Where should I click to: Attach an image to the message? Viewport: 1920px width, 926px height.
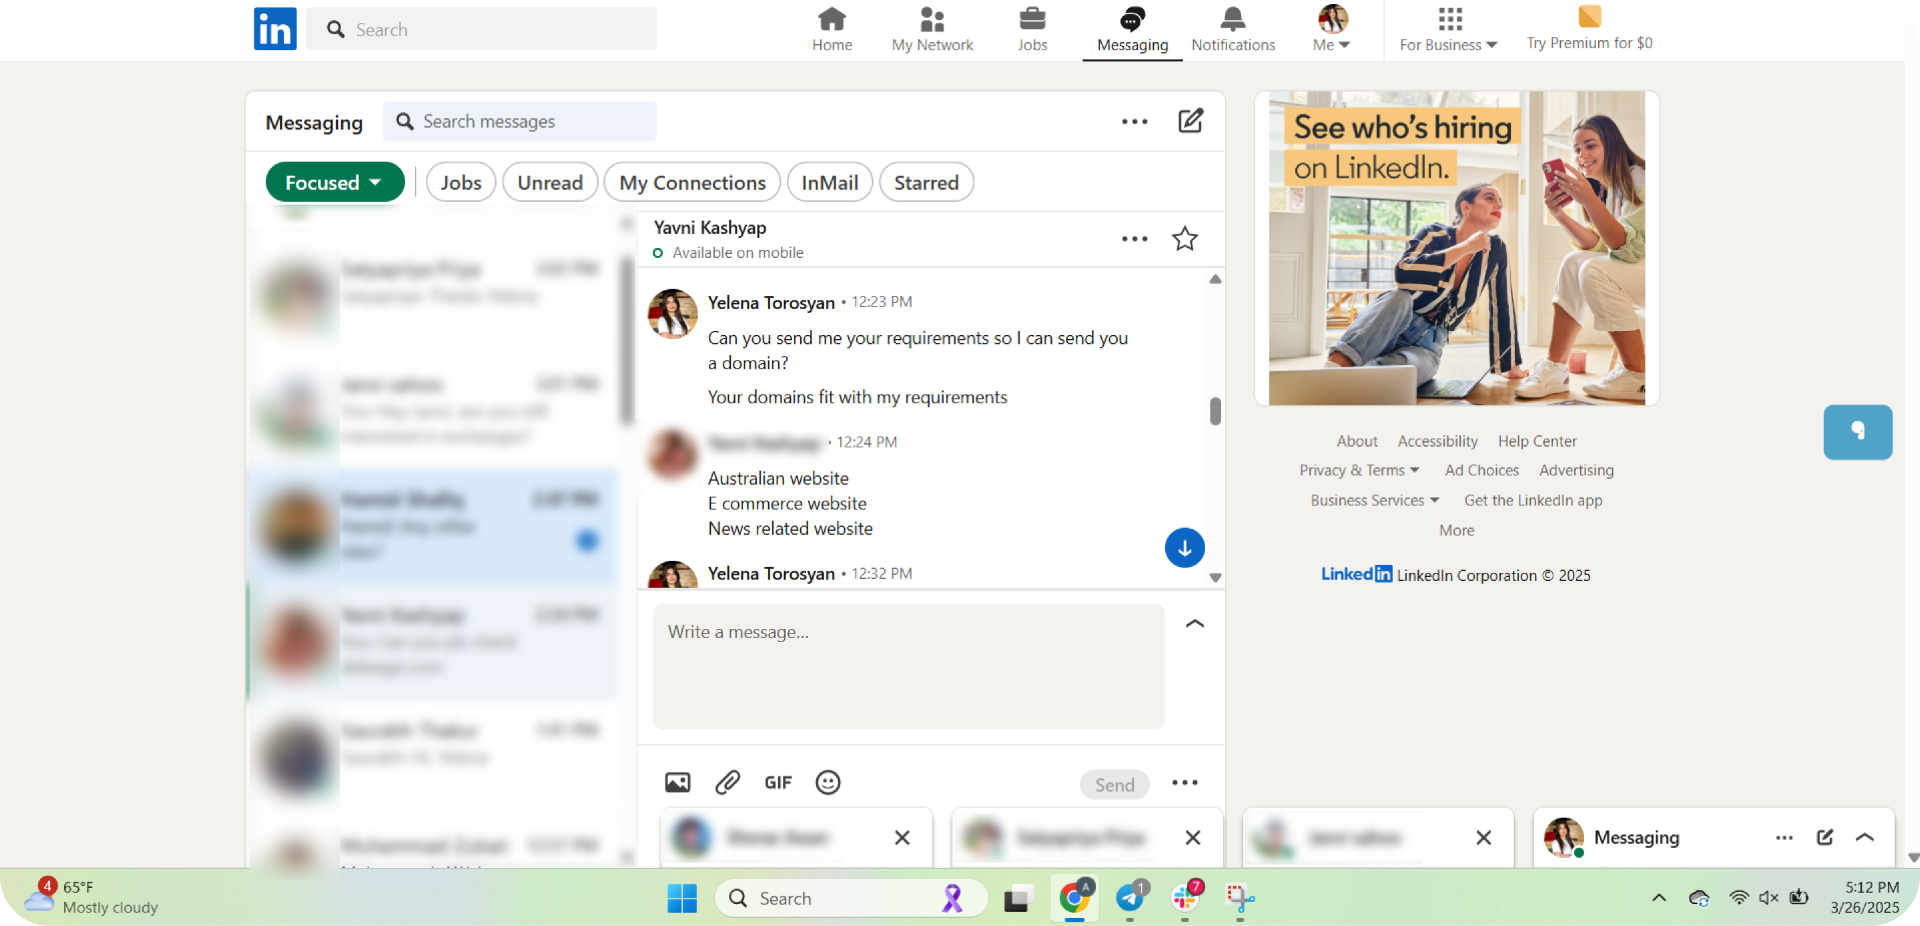677,783
